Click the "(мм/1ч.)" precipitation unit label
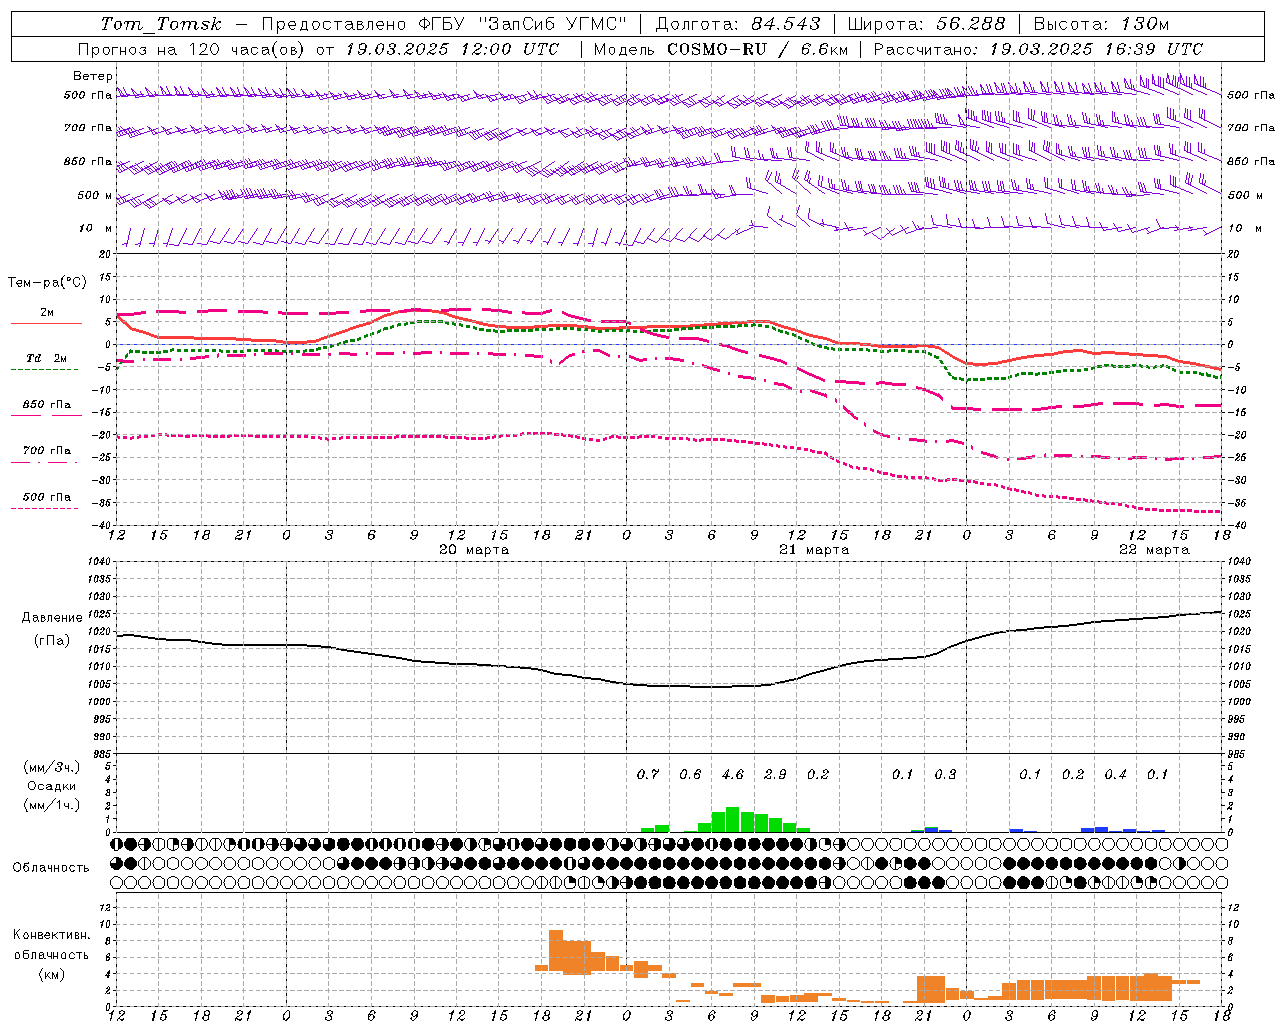Screen dimensions: 1280x1024 coord(51,806)
